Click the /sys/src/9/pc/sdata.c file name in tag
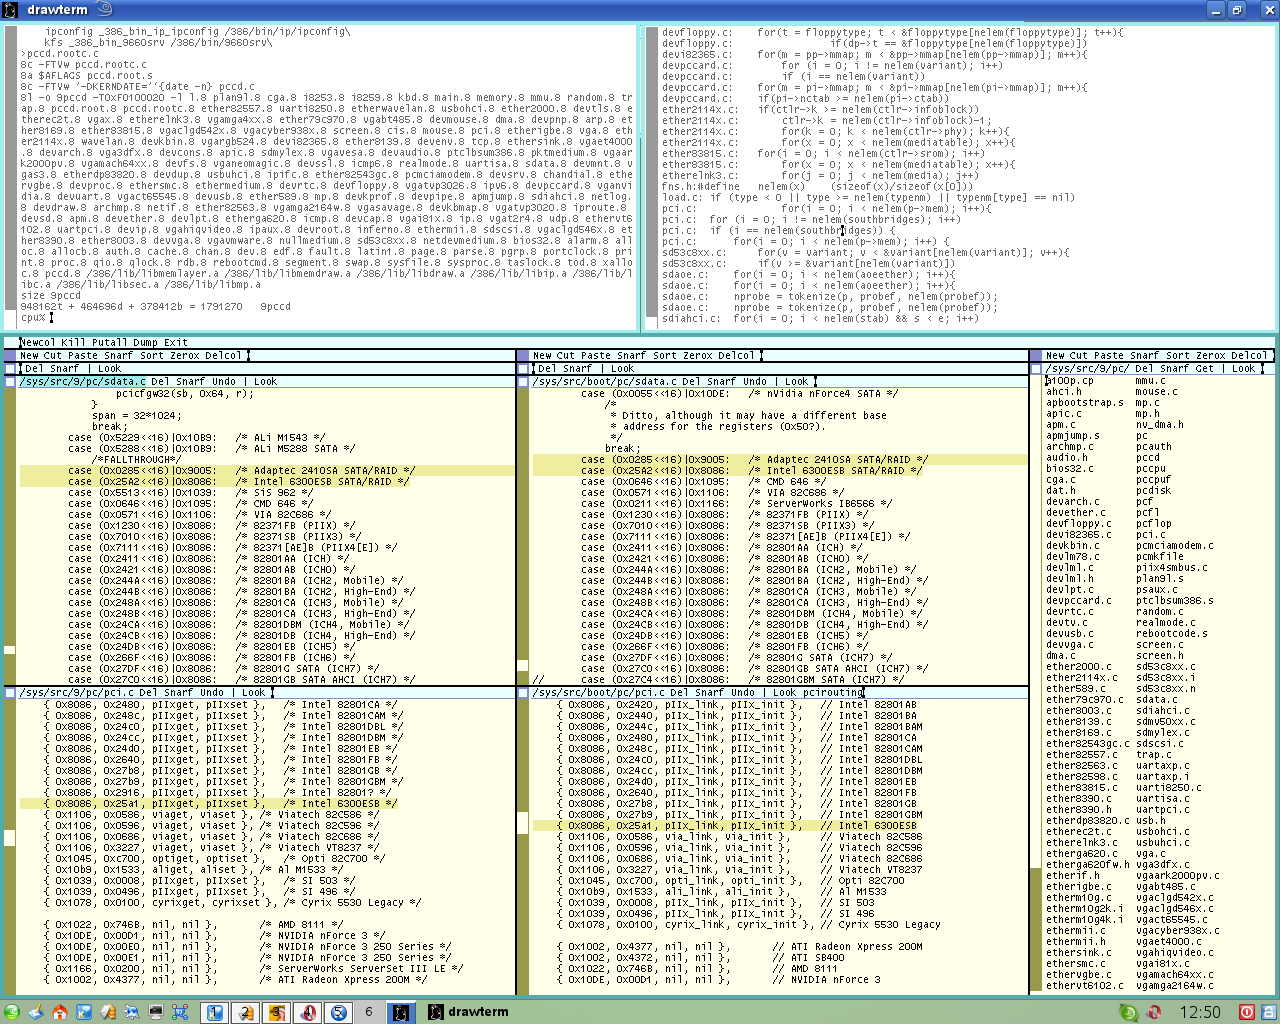1280x1024 pixels. point(82,381)
